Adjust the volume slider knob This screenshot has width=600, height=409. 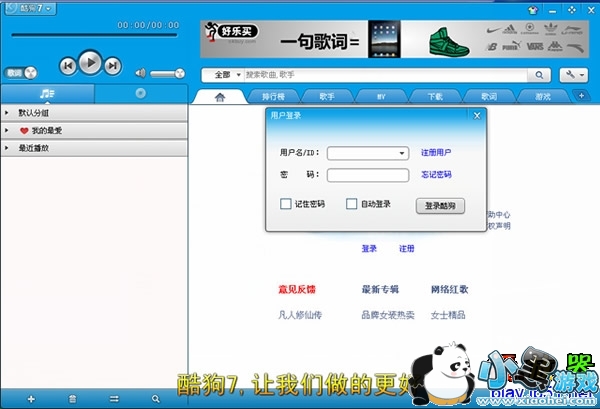click(179, 73)
